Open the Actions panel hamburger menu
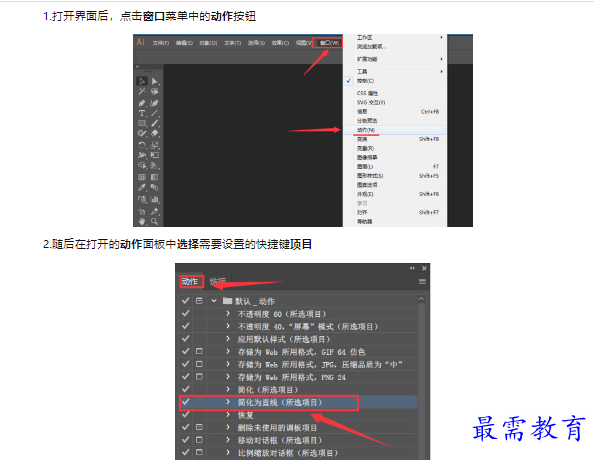Image resolution: width=594 pixels, height=460 pixels. click(422, 282)
